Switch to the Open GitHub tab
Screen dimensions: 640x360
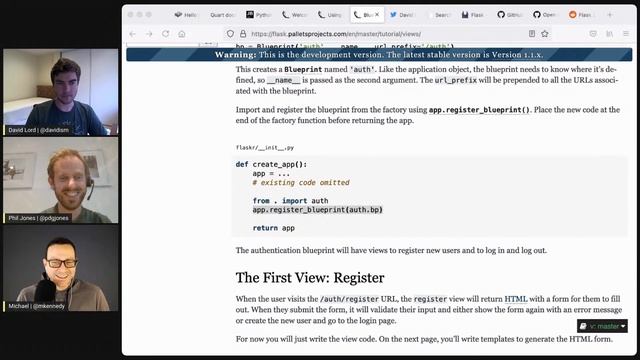(545, 15)
